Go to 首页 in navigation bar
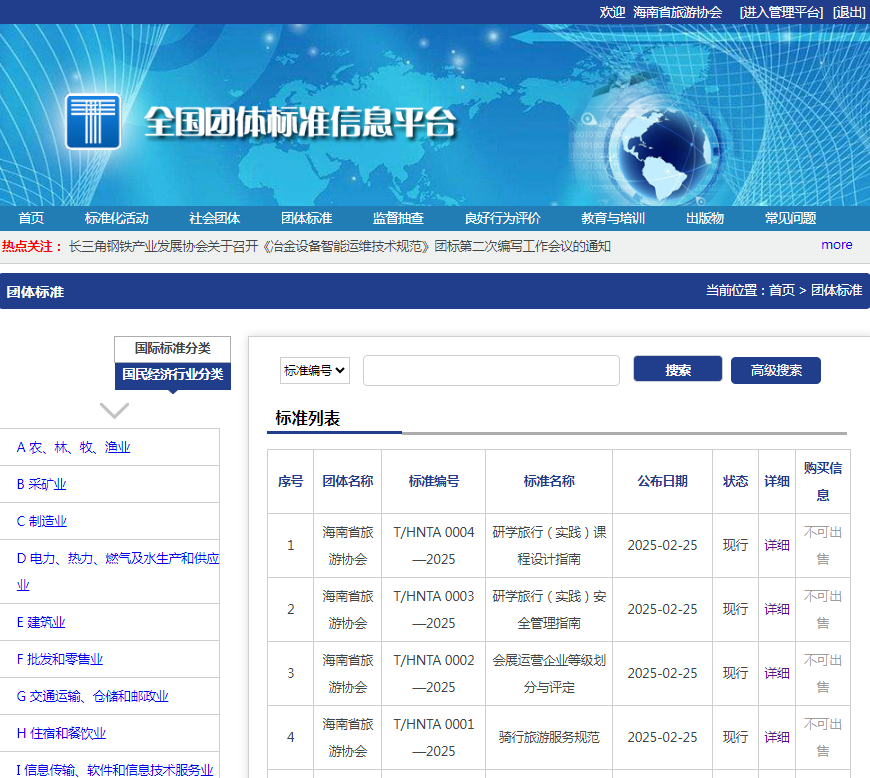Viewport: 870px width, 778px height. pyautogui.click(x=31, y=218)
